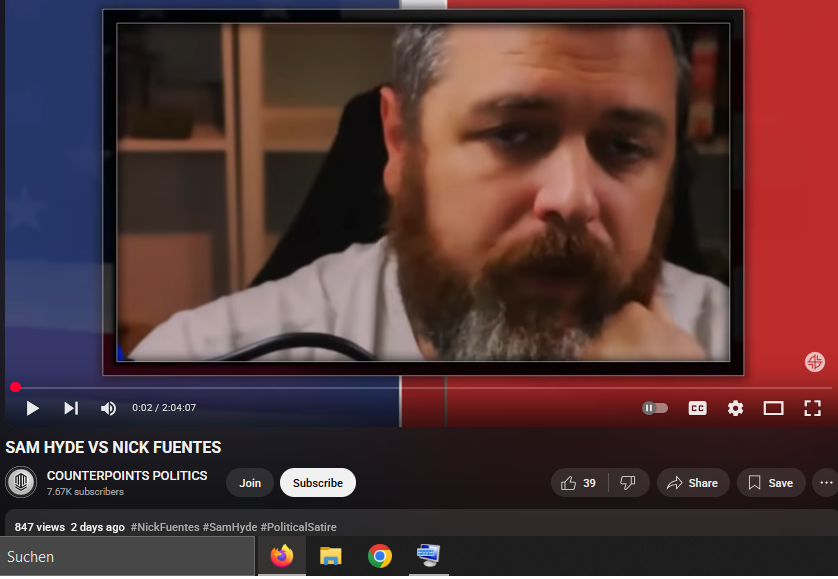Launch Google Chrome from the taskbar
Viewport: 838px width, 579px height.
[379, 556]
